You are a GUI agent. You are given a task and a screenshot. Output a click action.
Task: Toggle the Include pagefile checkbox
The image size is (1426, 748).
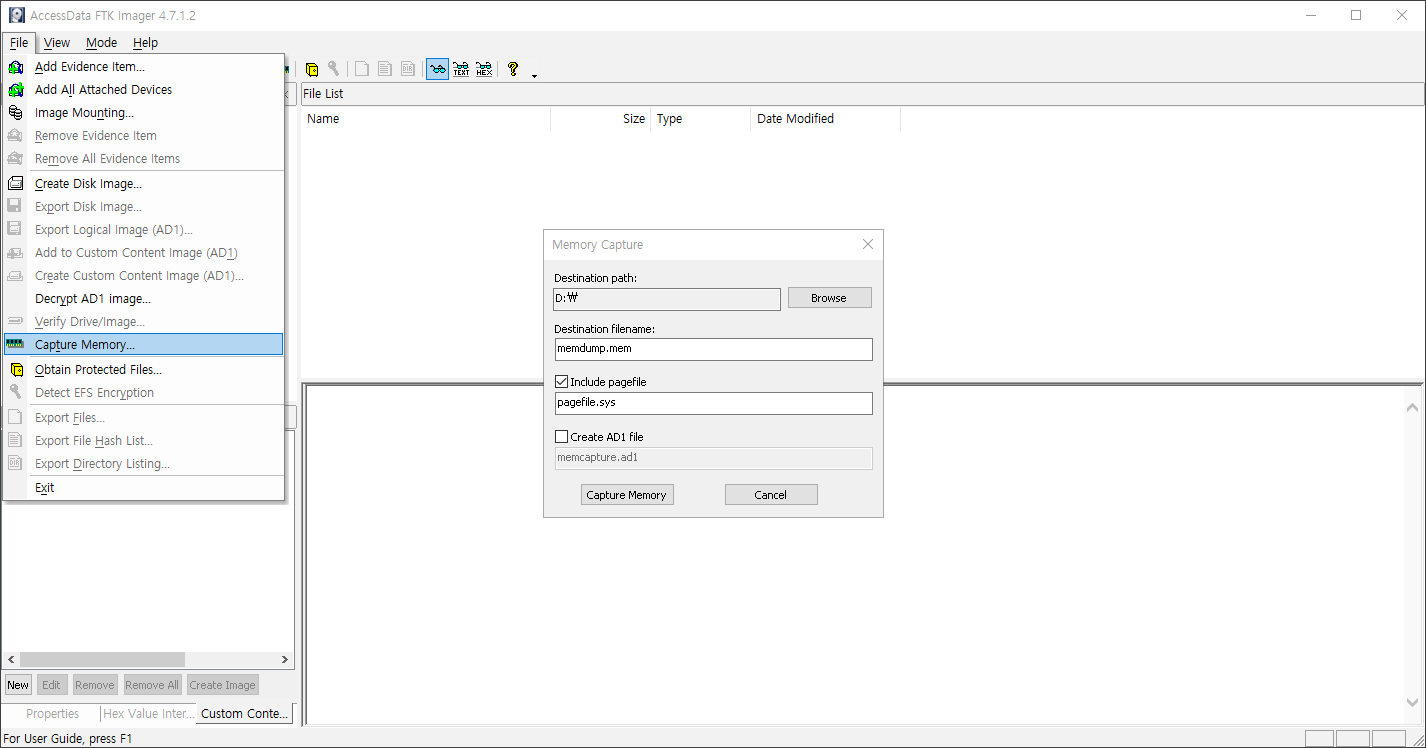click(x=561, y=382)
